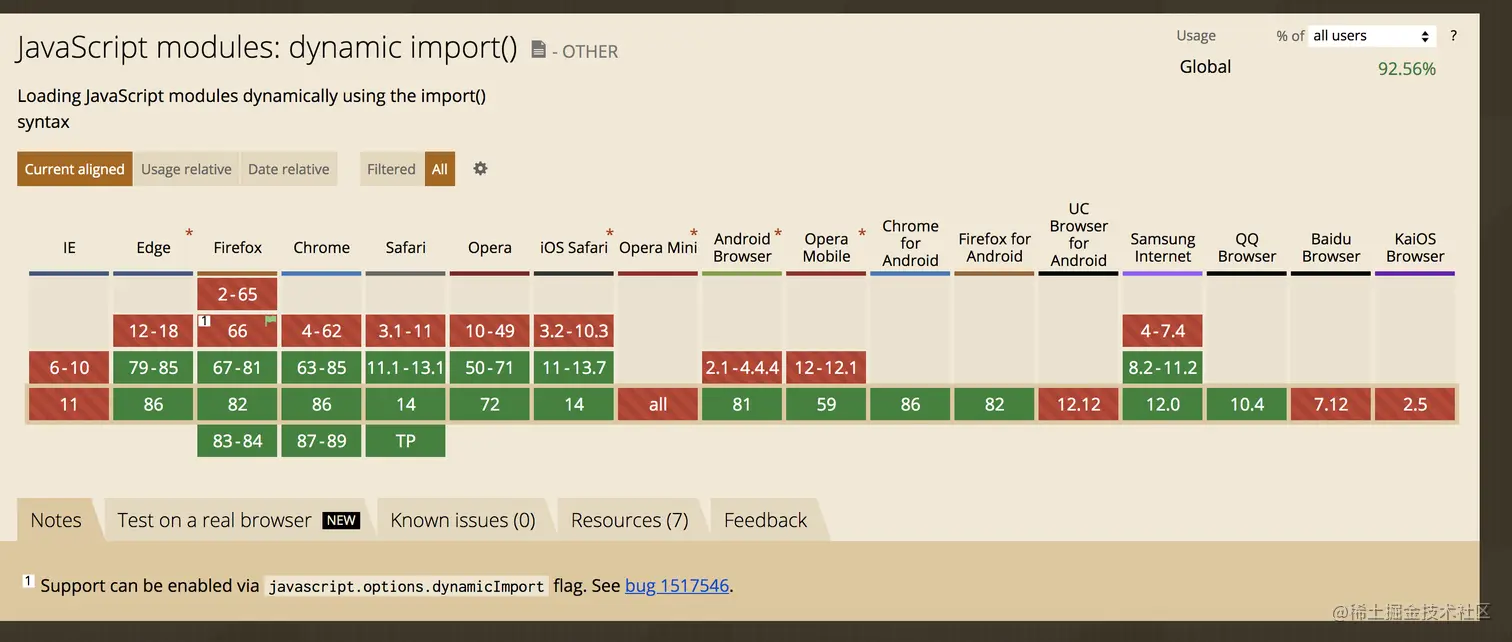Click the UC Browser 12.12 cell
The height and width of the screenshot is (642, 1512).
pyautogui.click(x=1078, y=404)
